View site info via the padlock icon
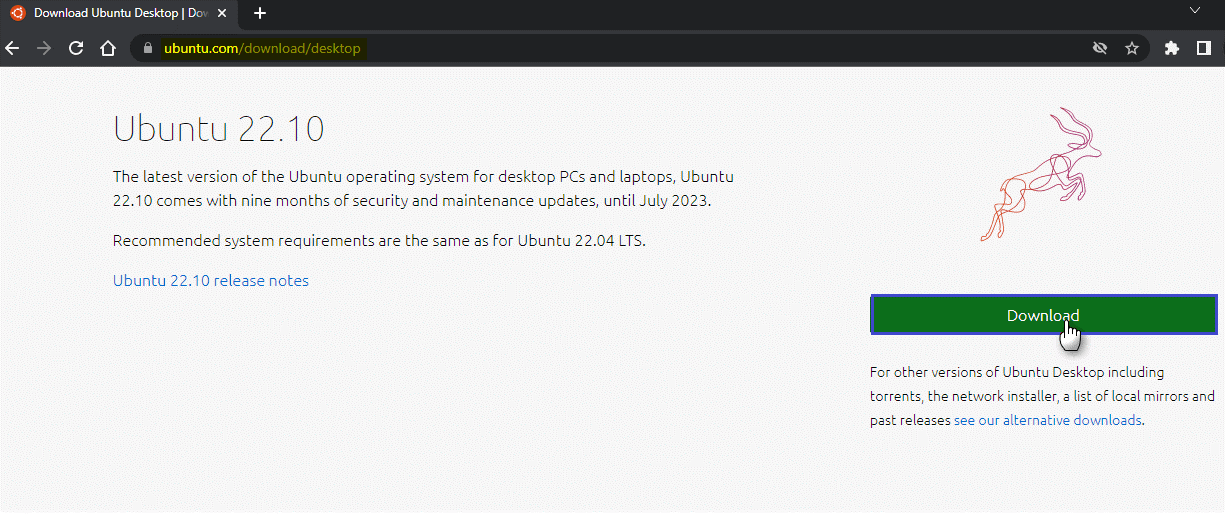Screen dimensions: 1225x521 coord(147,48)
